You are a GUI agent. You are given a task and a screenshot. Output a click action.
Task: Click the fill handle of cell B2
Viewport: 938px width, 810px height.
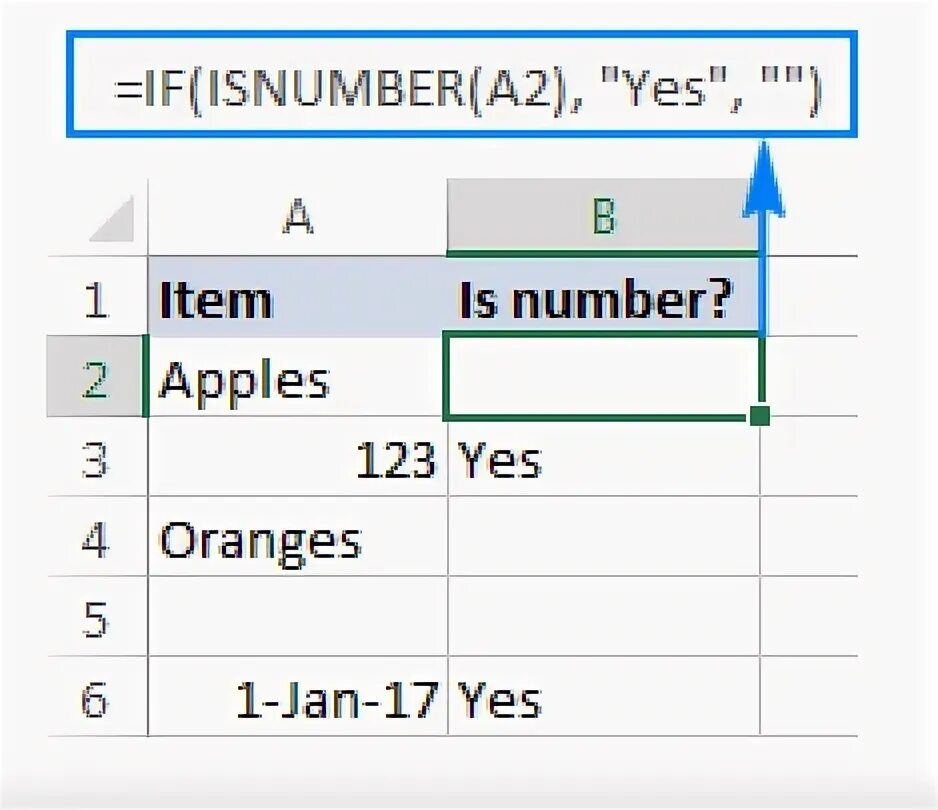tap(759, 415)
